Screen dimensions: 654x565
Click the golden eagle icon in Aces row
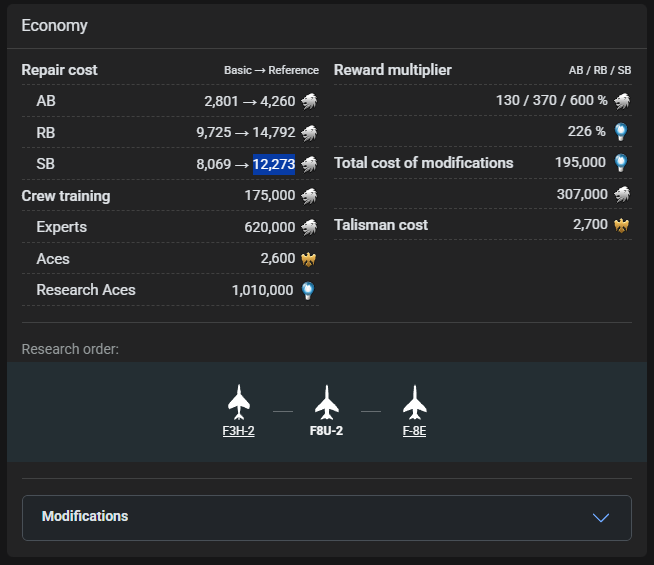point(310,258)
